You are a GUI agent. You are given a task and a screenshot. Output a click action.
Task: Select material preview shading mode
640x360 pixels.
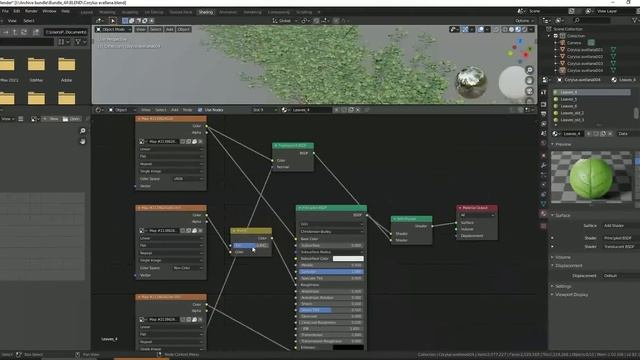[518, 29]
